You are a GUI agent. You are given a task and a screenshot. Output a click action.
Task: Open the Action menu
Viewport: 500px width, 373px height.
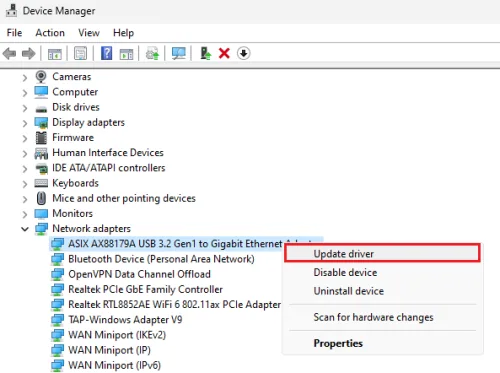pyautogui.click(x=50, y=33)
